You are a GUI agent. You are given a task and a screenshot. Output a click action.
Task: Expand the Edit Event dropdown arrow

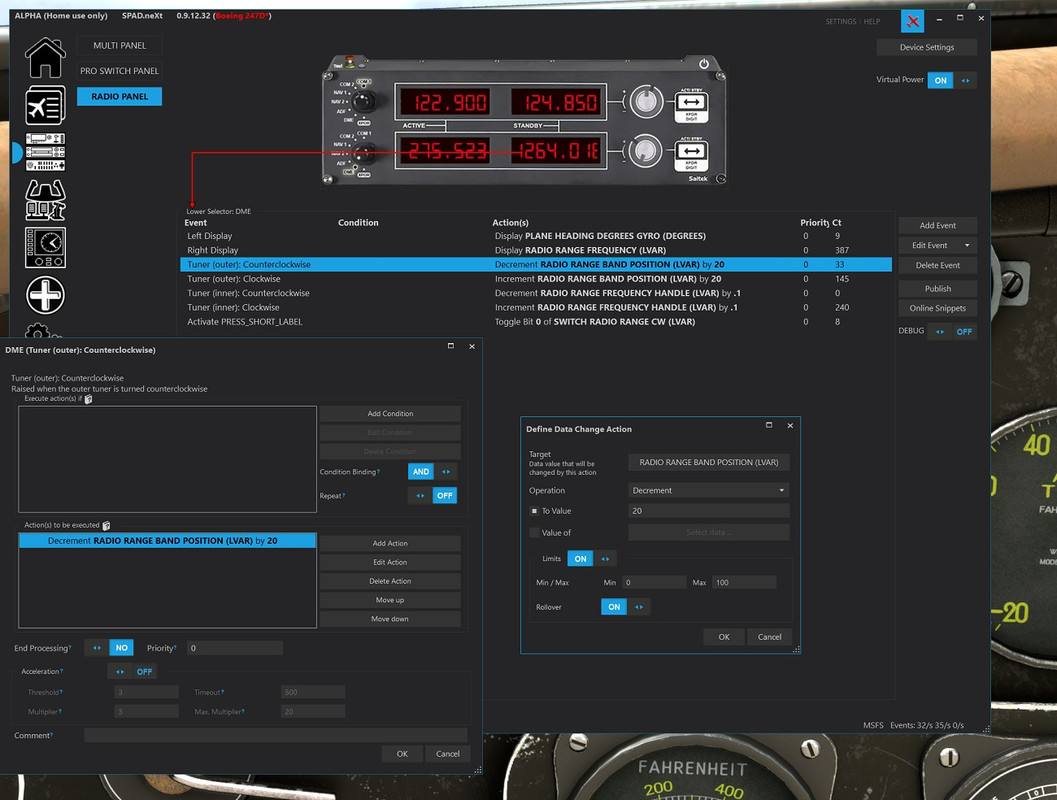coord(967,245)
